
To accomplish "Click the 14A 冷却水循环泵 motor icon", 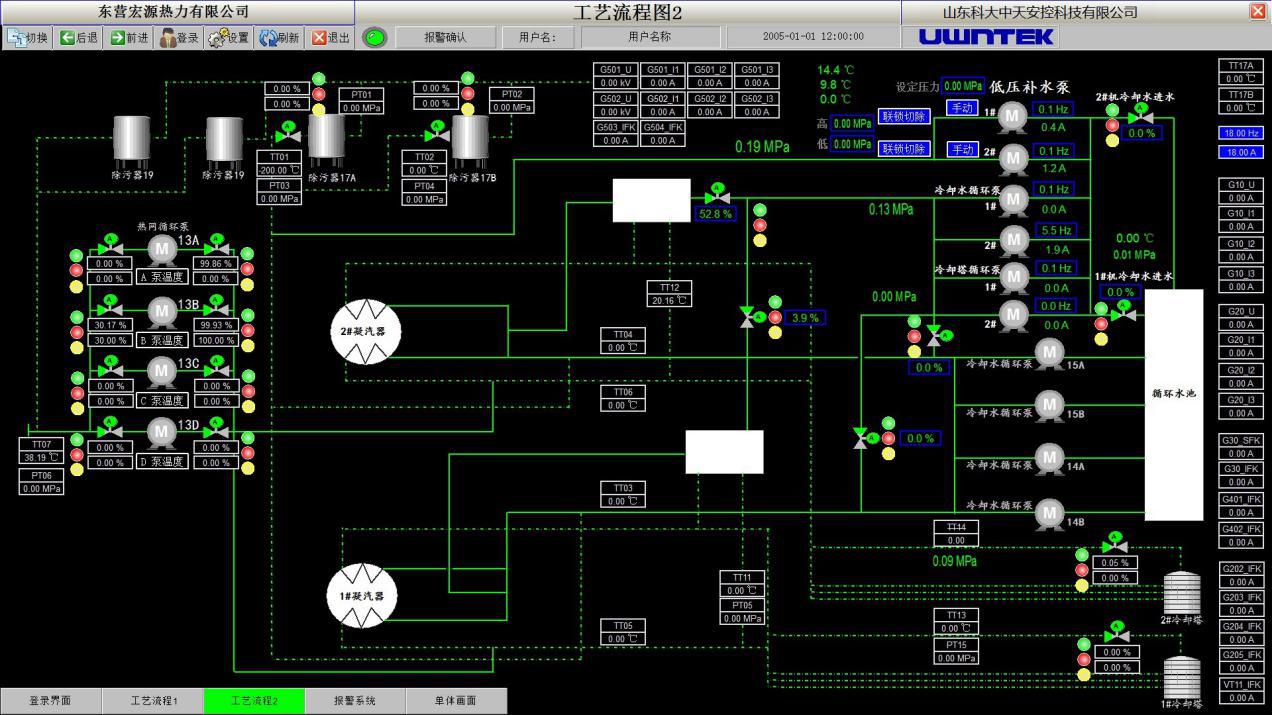I will (1049, 457).
